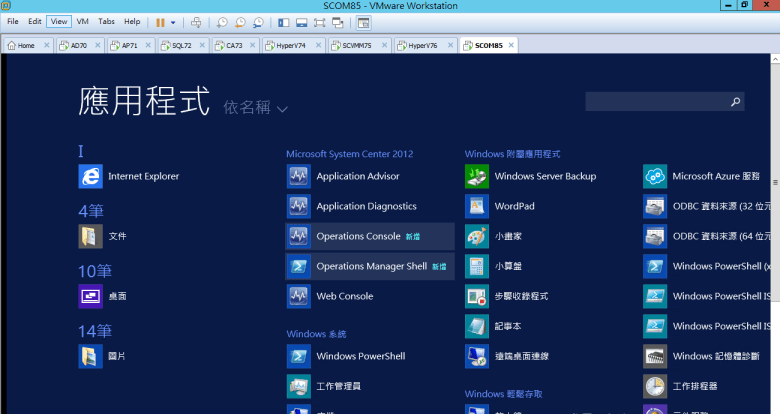Open WordPad application
780x414 pixels.
[x=514, y=206]
